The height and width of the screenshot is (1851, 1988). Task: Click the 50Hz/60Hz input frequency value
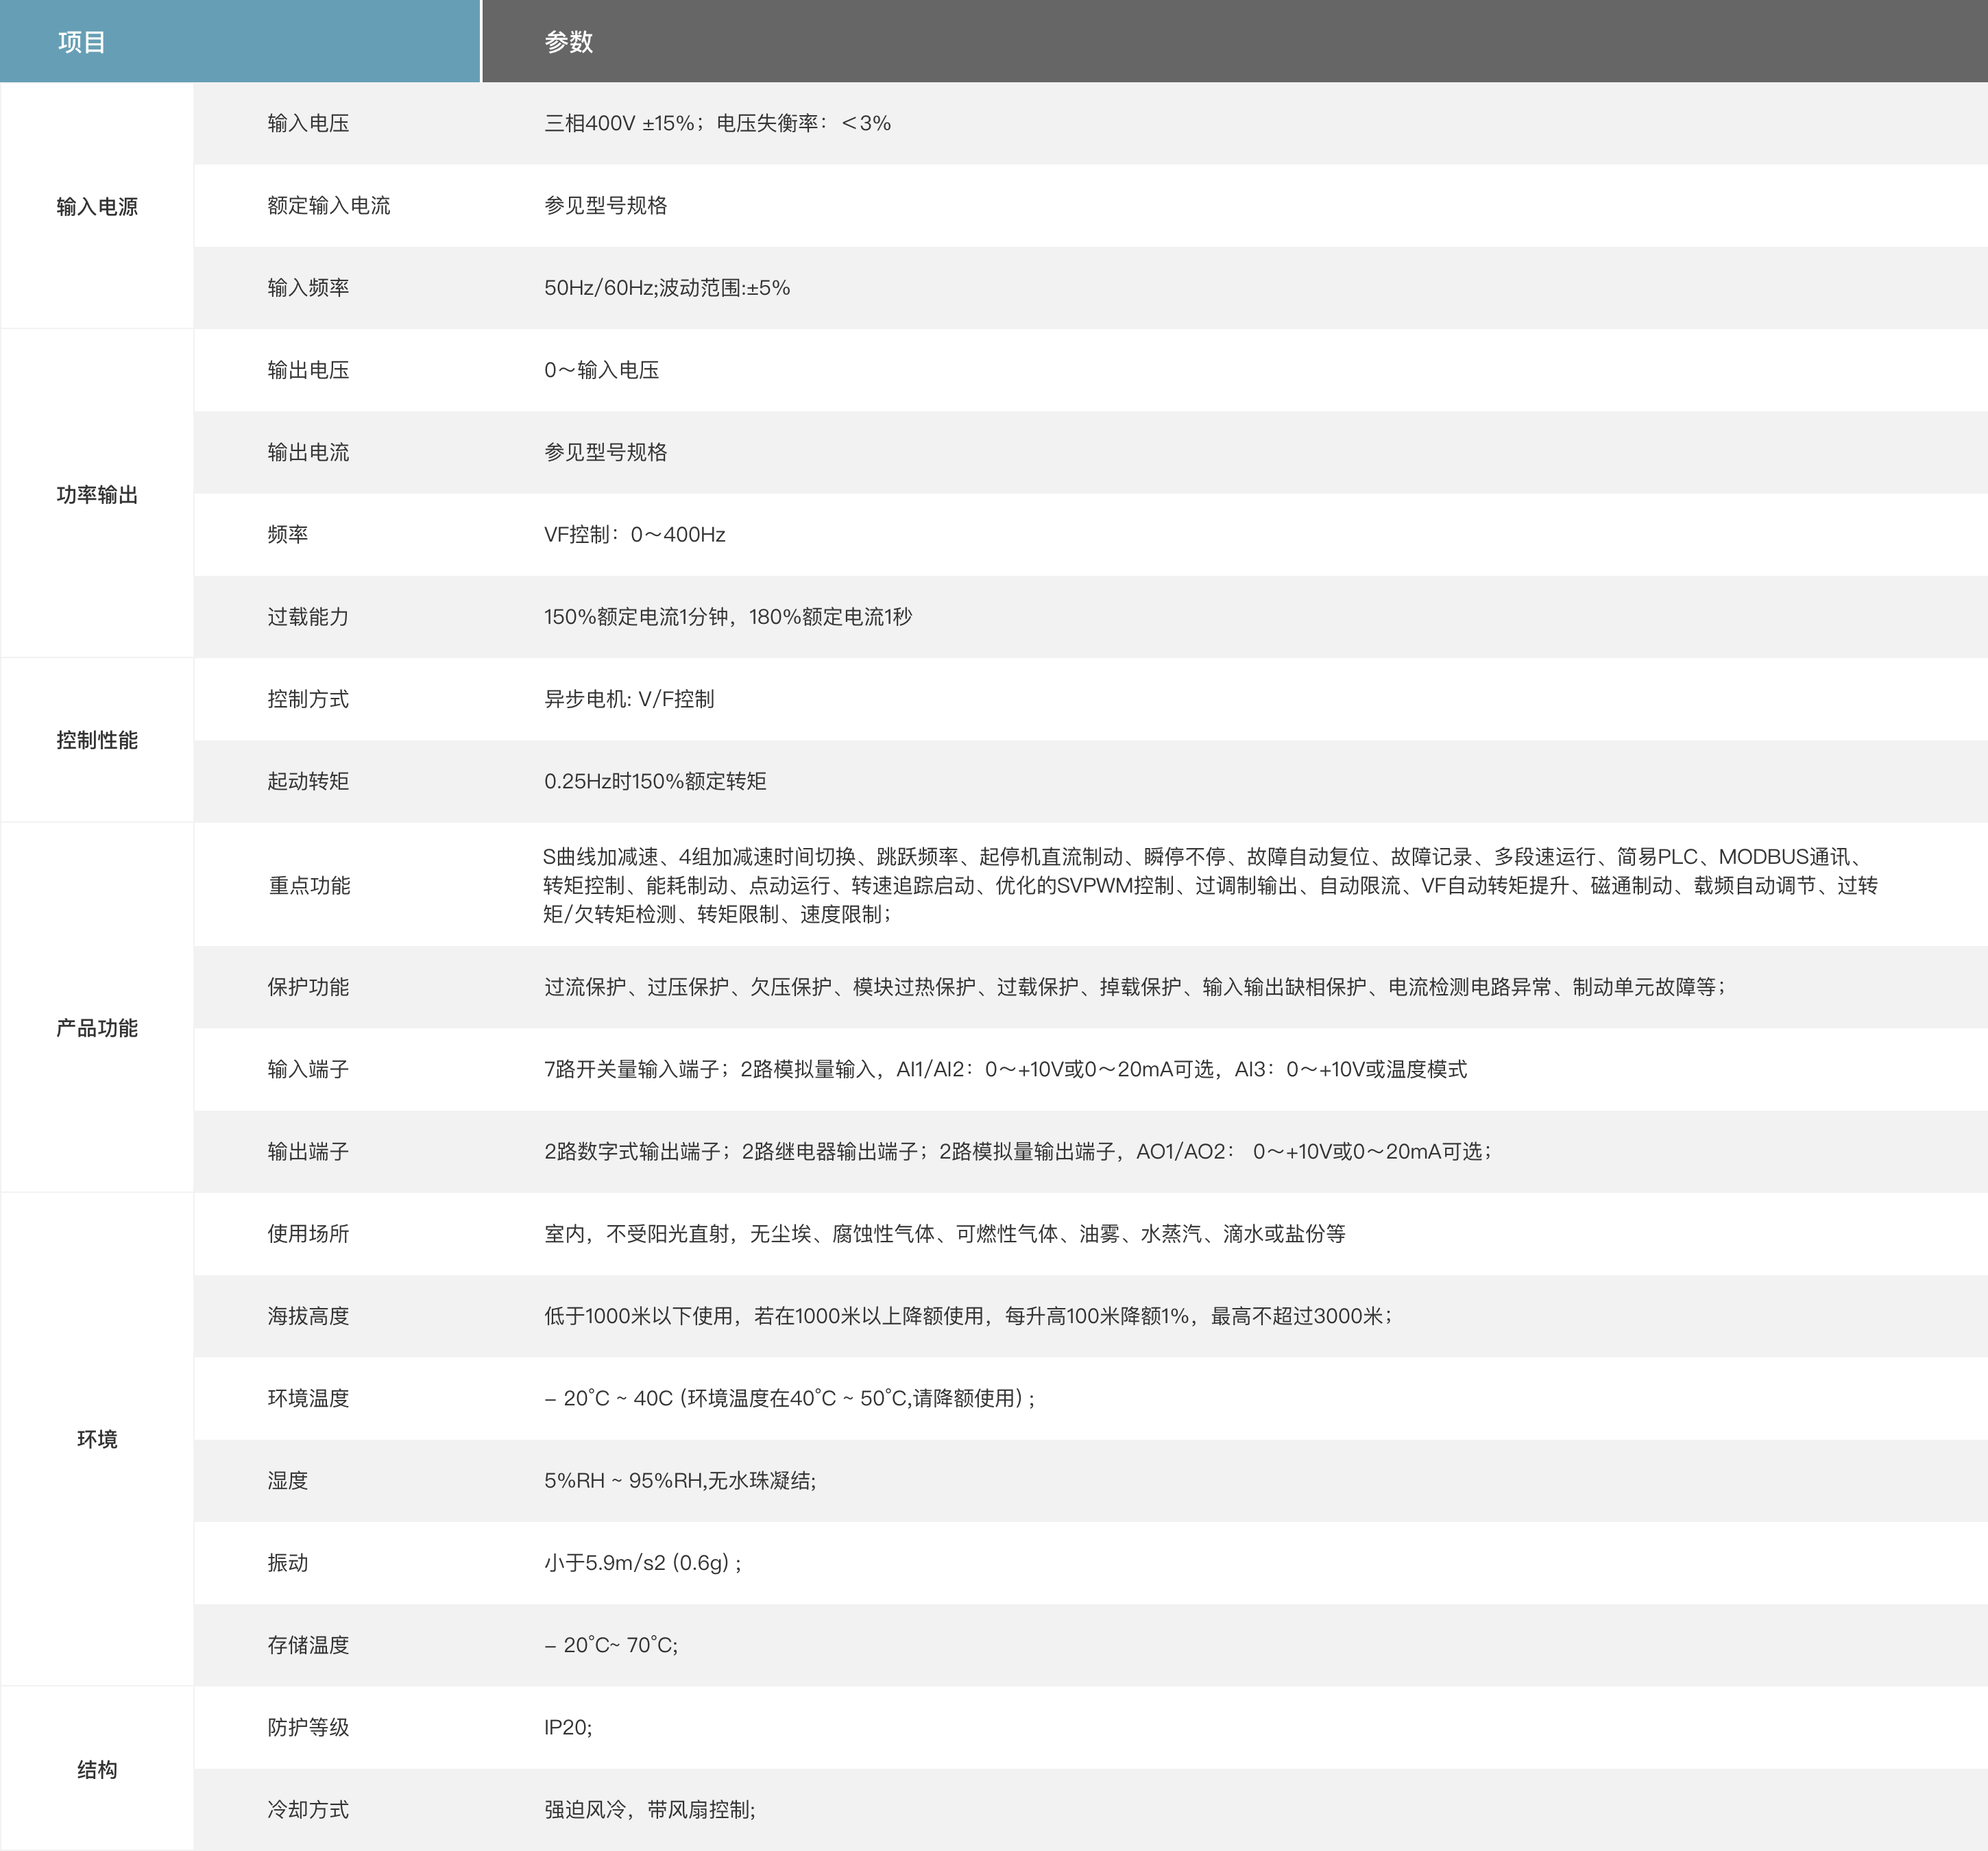[666, 288]
